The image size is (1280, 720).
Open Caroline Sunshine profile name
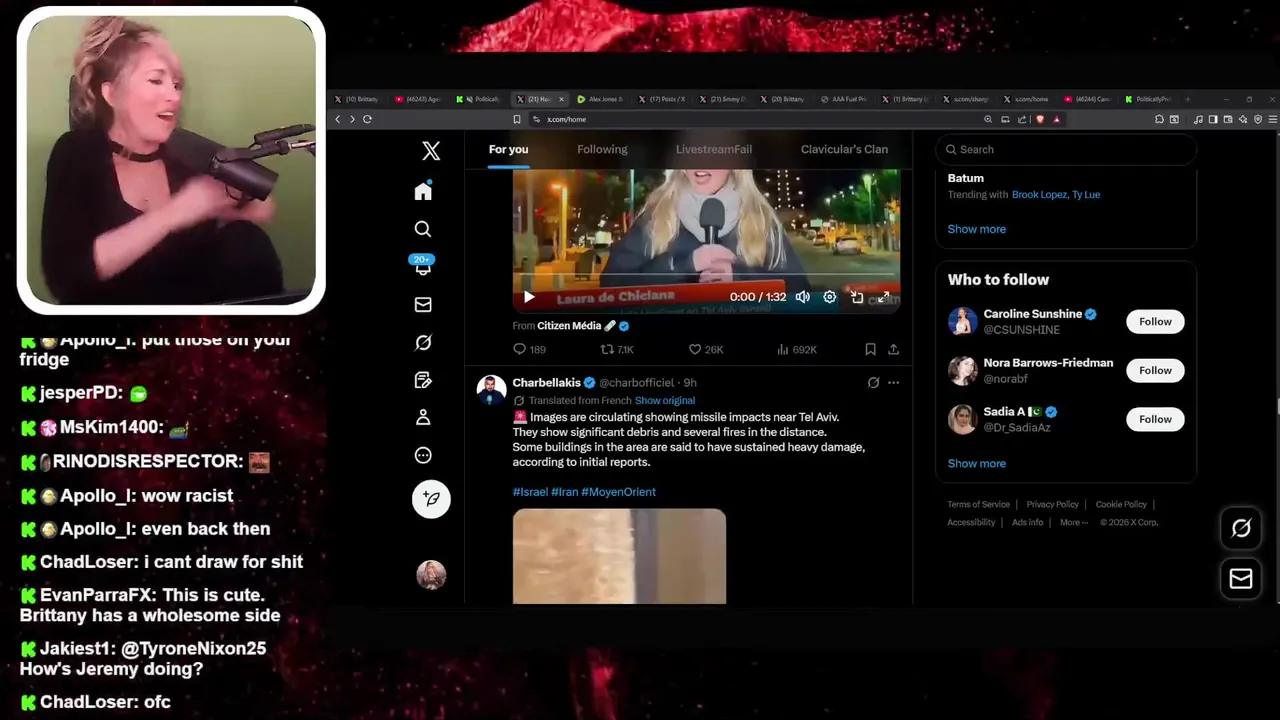pyautogui.click(x=1032, y=314)
